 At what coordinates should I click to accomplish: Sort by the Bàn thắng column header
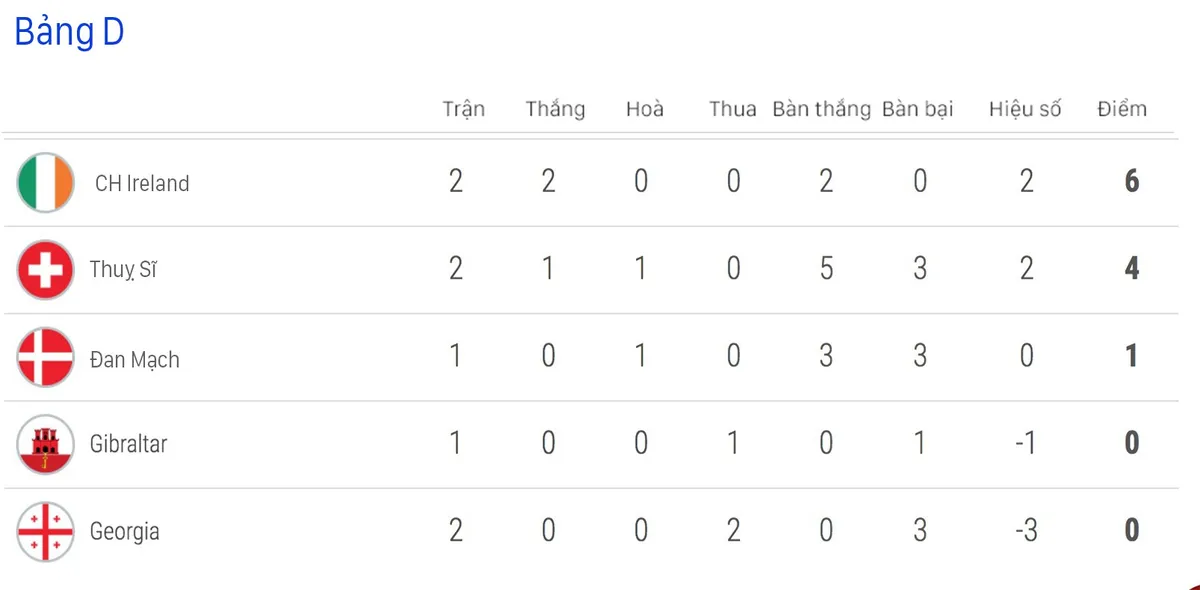(x=822, y=109)
